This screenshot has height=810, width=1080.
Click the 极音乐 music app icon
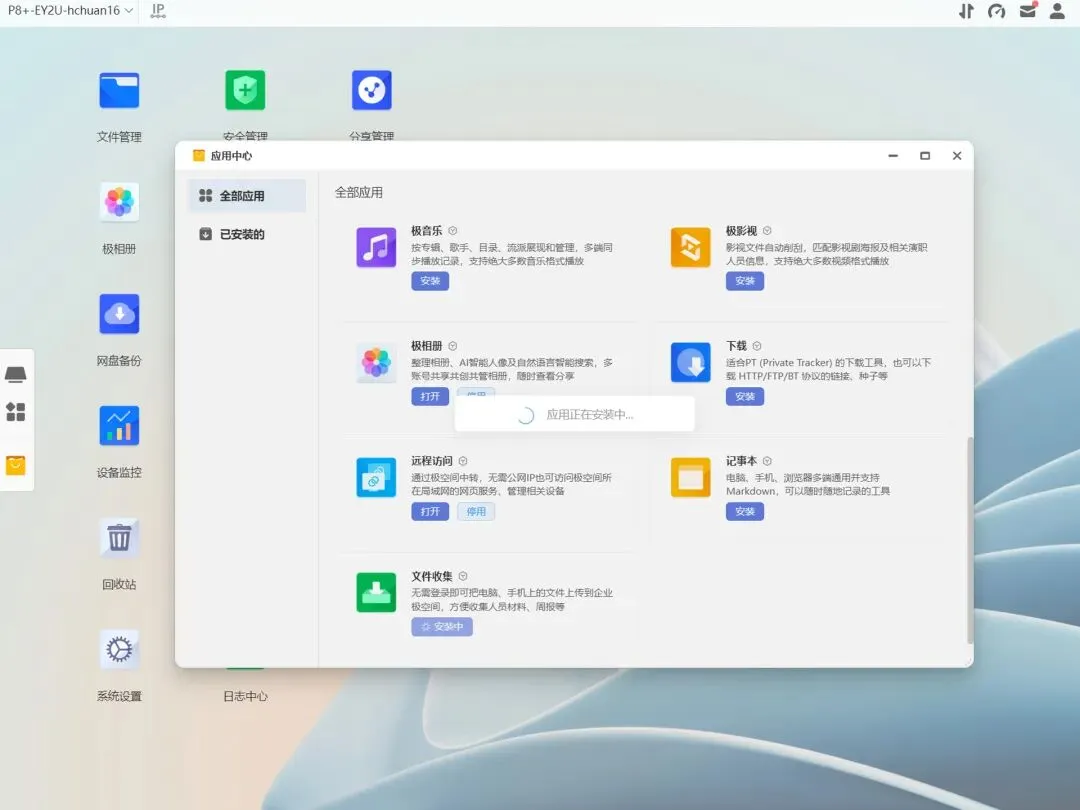point(376,247)
